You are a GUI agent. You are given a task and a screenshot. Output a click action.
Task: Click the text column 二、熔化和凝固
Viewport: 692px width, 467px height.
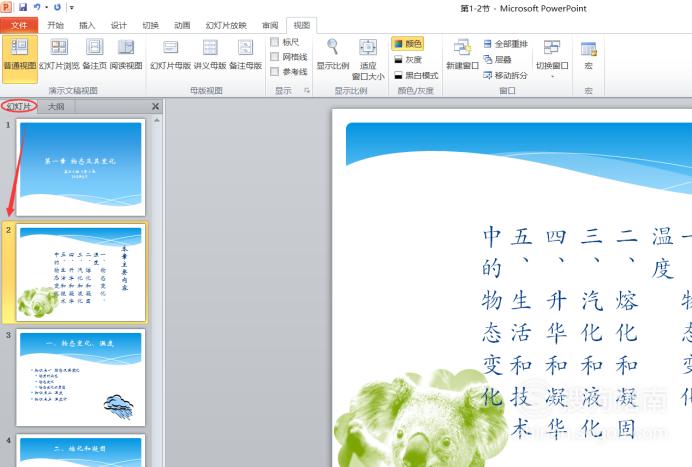627,333
